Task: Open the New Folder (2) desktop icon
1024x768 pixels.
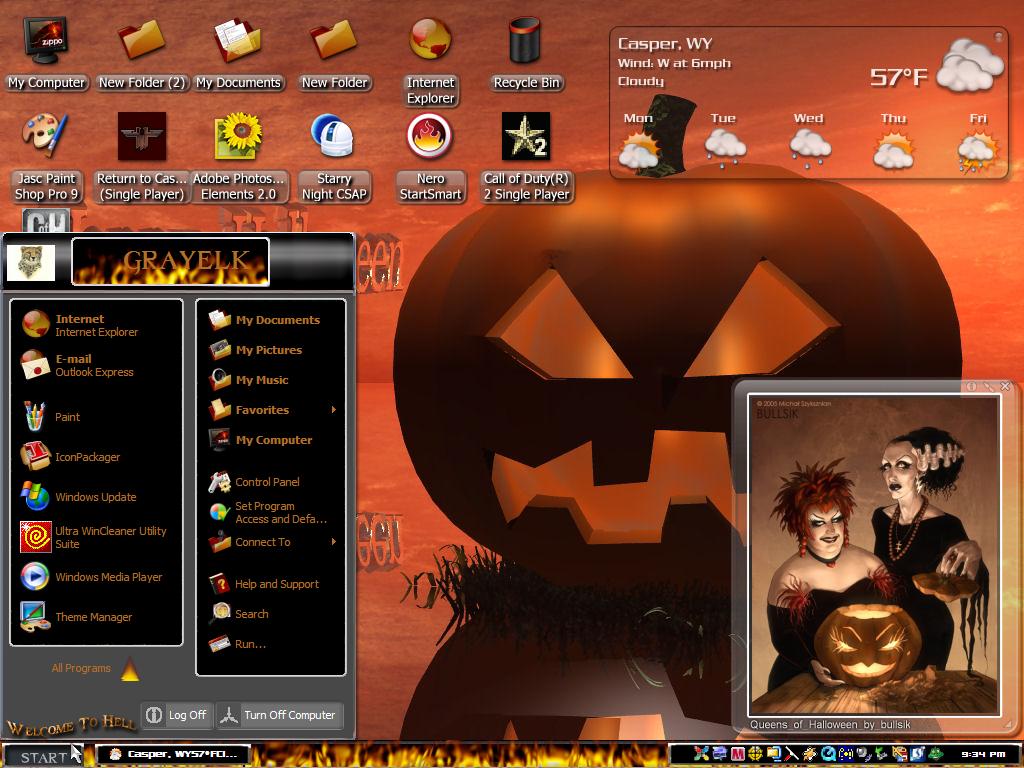Action: coord(142,54)
